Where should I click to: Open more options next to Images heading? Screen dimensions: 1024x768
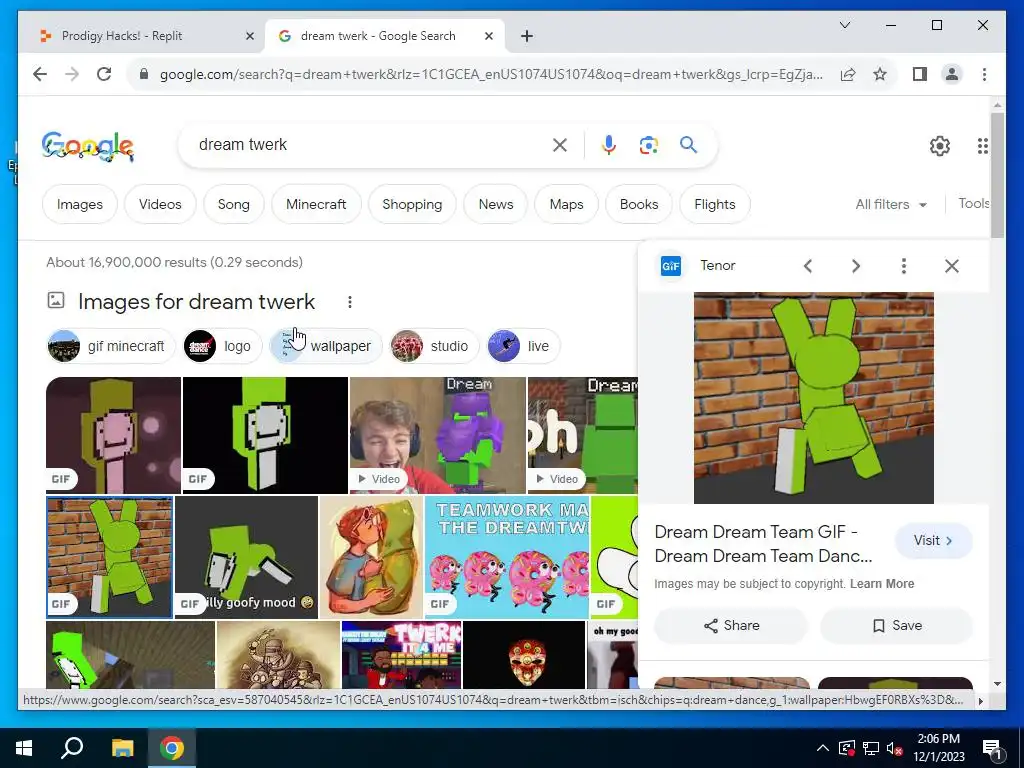[x=350, y=302]
